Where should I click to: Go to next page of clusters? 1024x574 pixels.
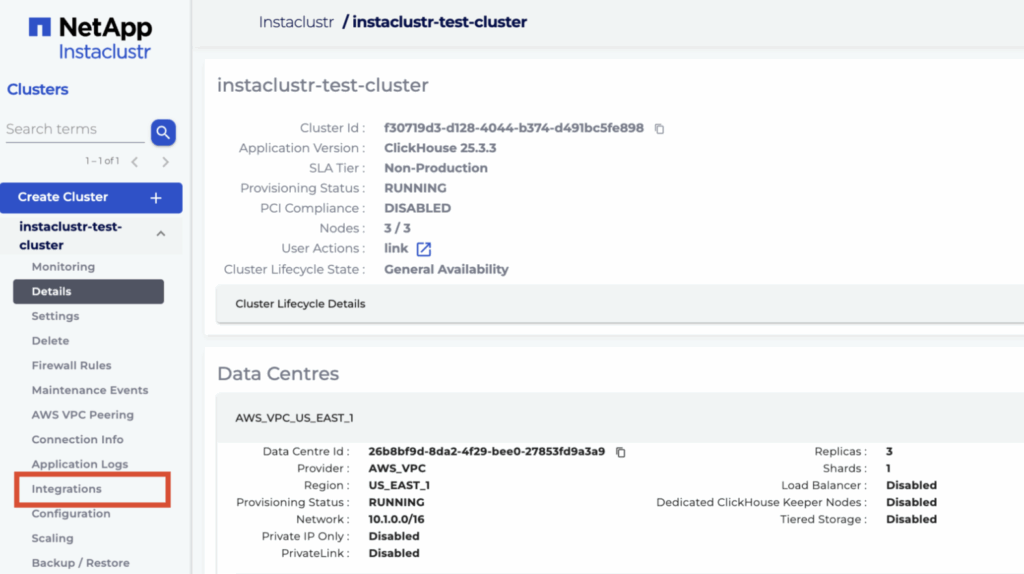click(x=165, y=161)
